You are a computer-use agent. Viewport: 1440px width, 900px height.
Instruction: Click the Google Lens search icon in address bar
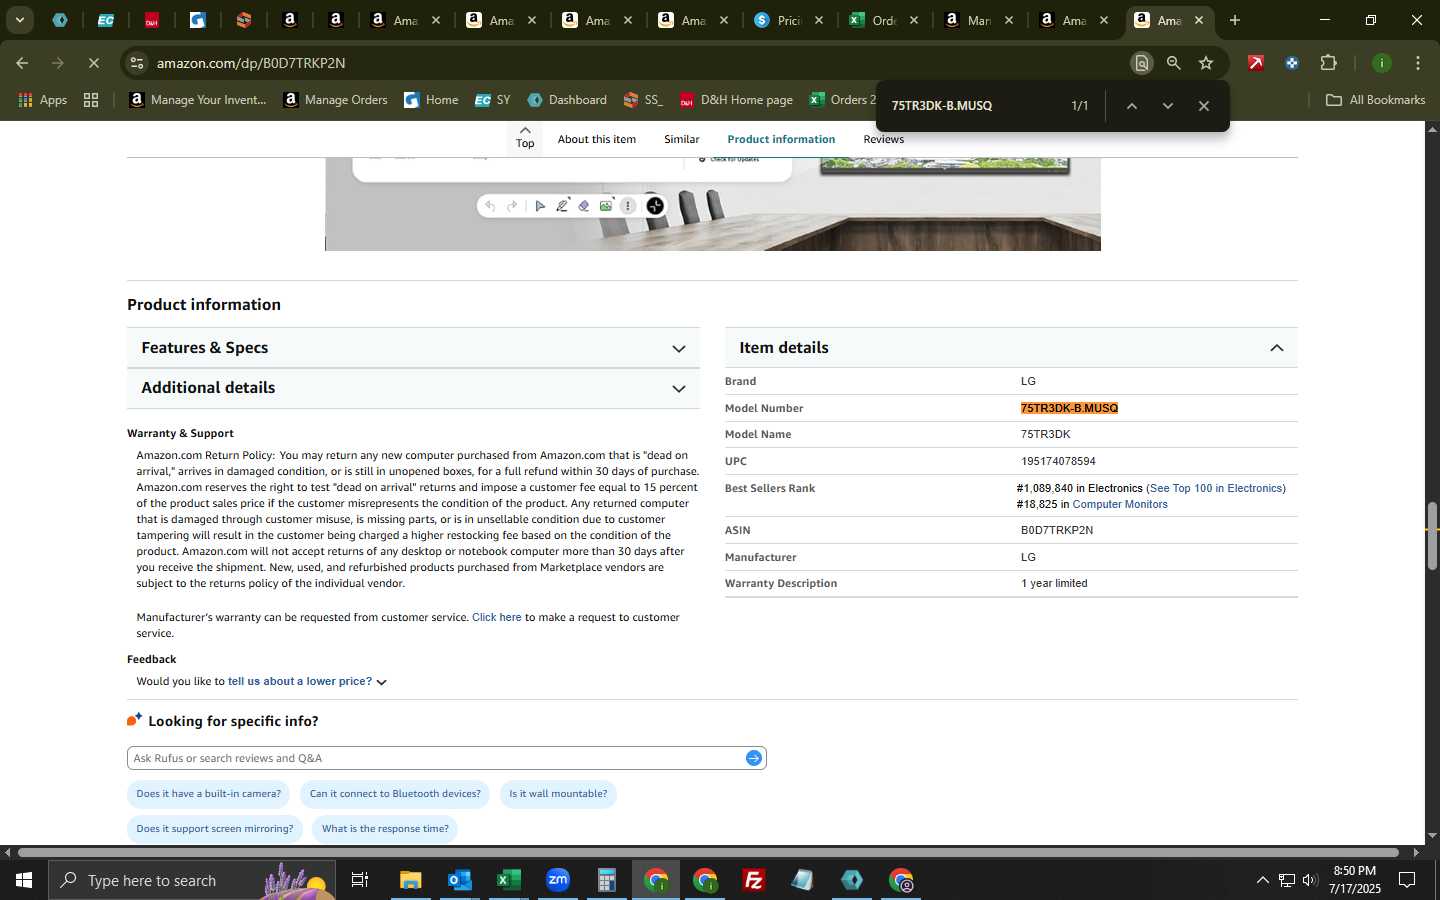click(1141, 63)
